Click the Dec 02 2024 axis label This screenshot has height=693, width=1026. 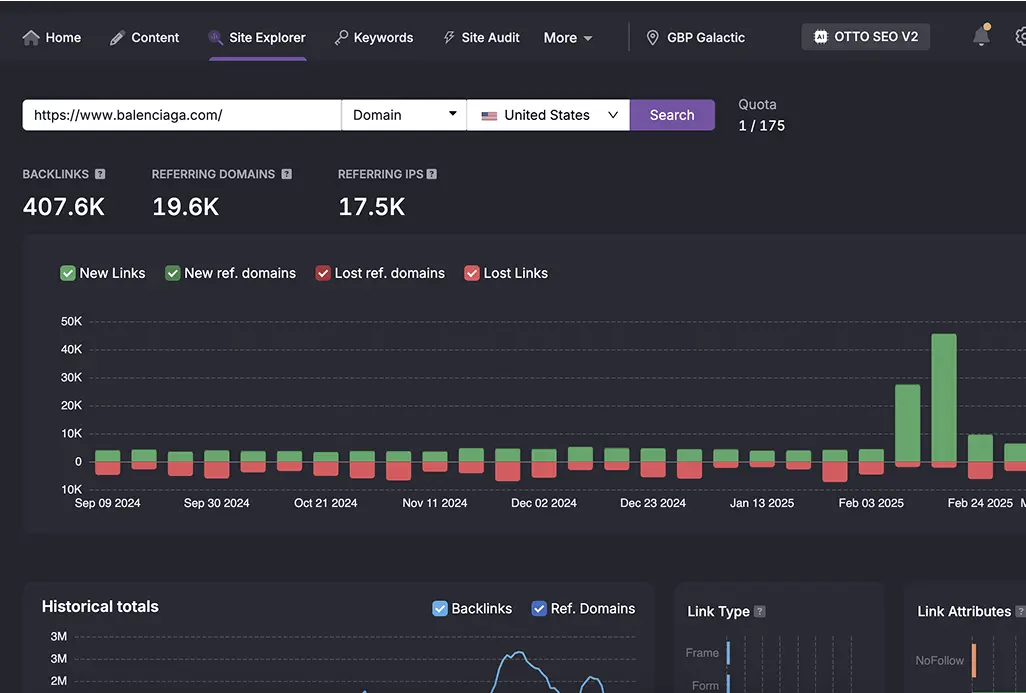pos(544,503)
